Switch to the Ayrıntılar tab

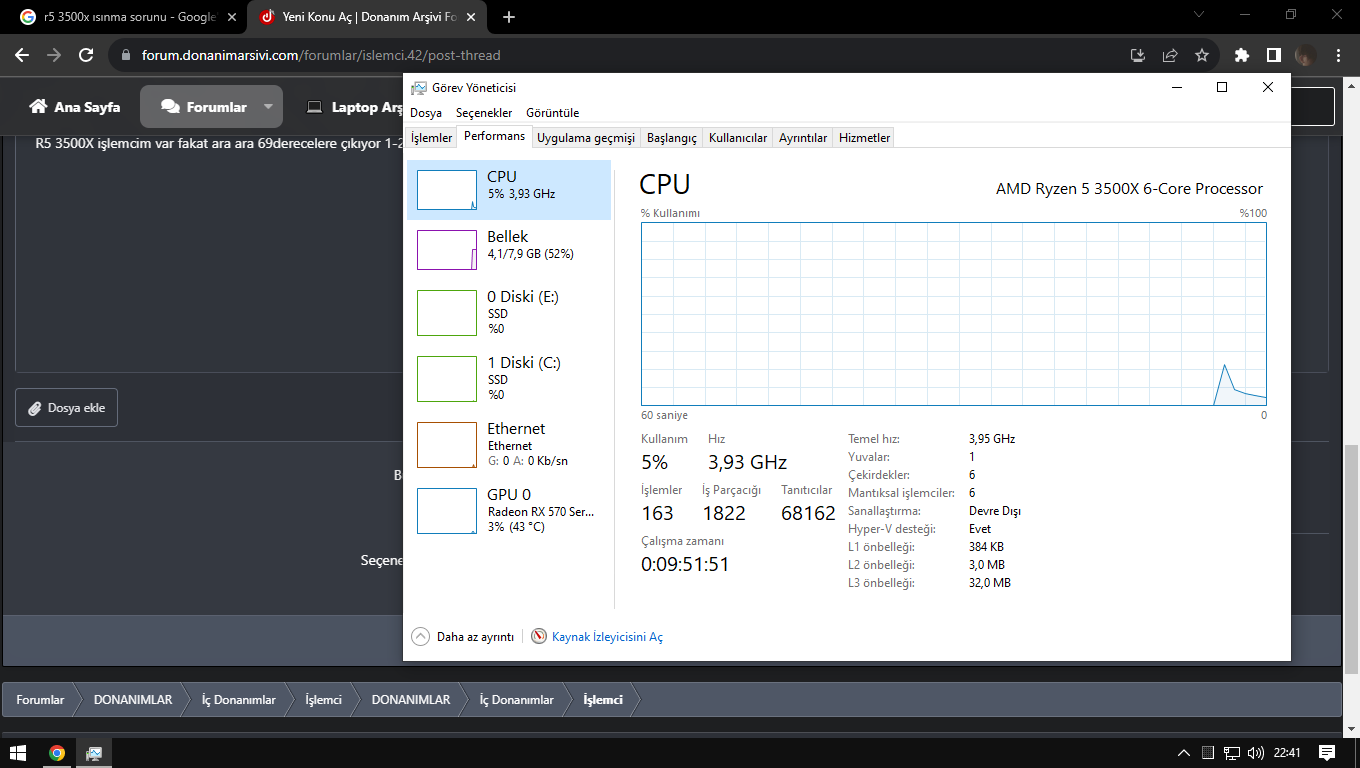coord(803,138)
